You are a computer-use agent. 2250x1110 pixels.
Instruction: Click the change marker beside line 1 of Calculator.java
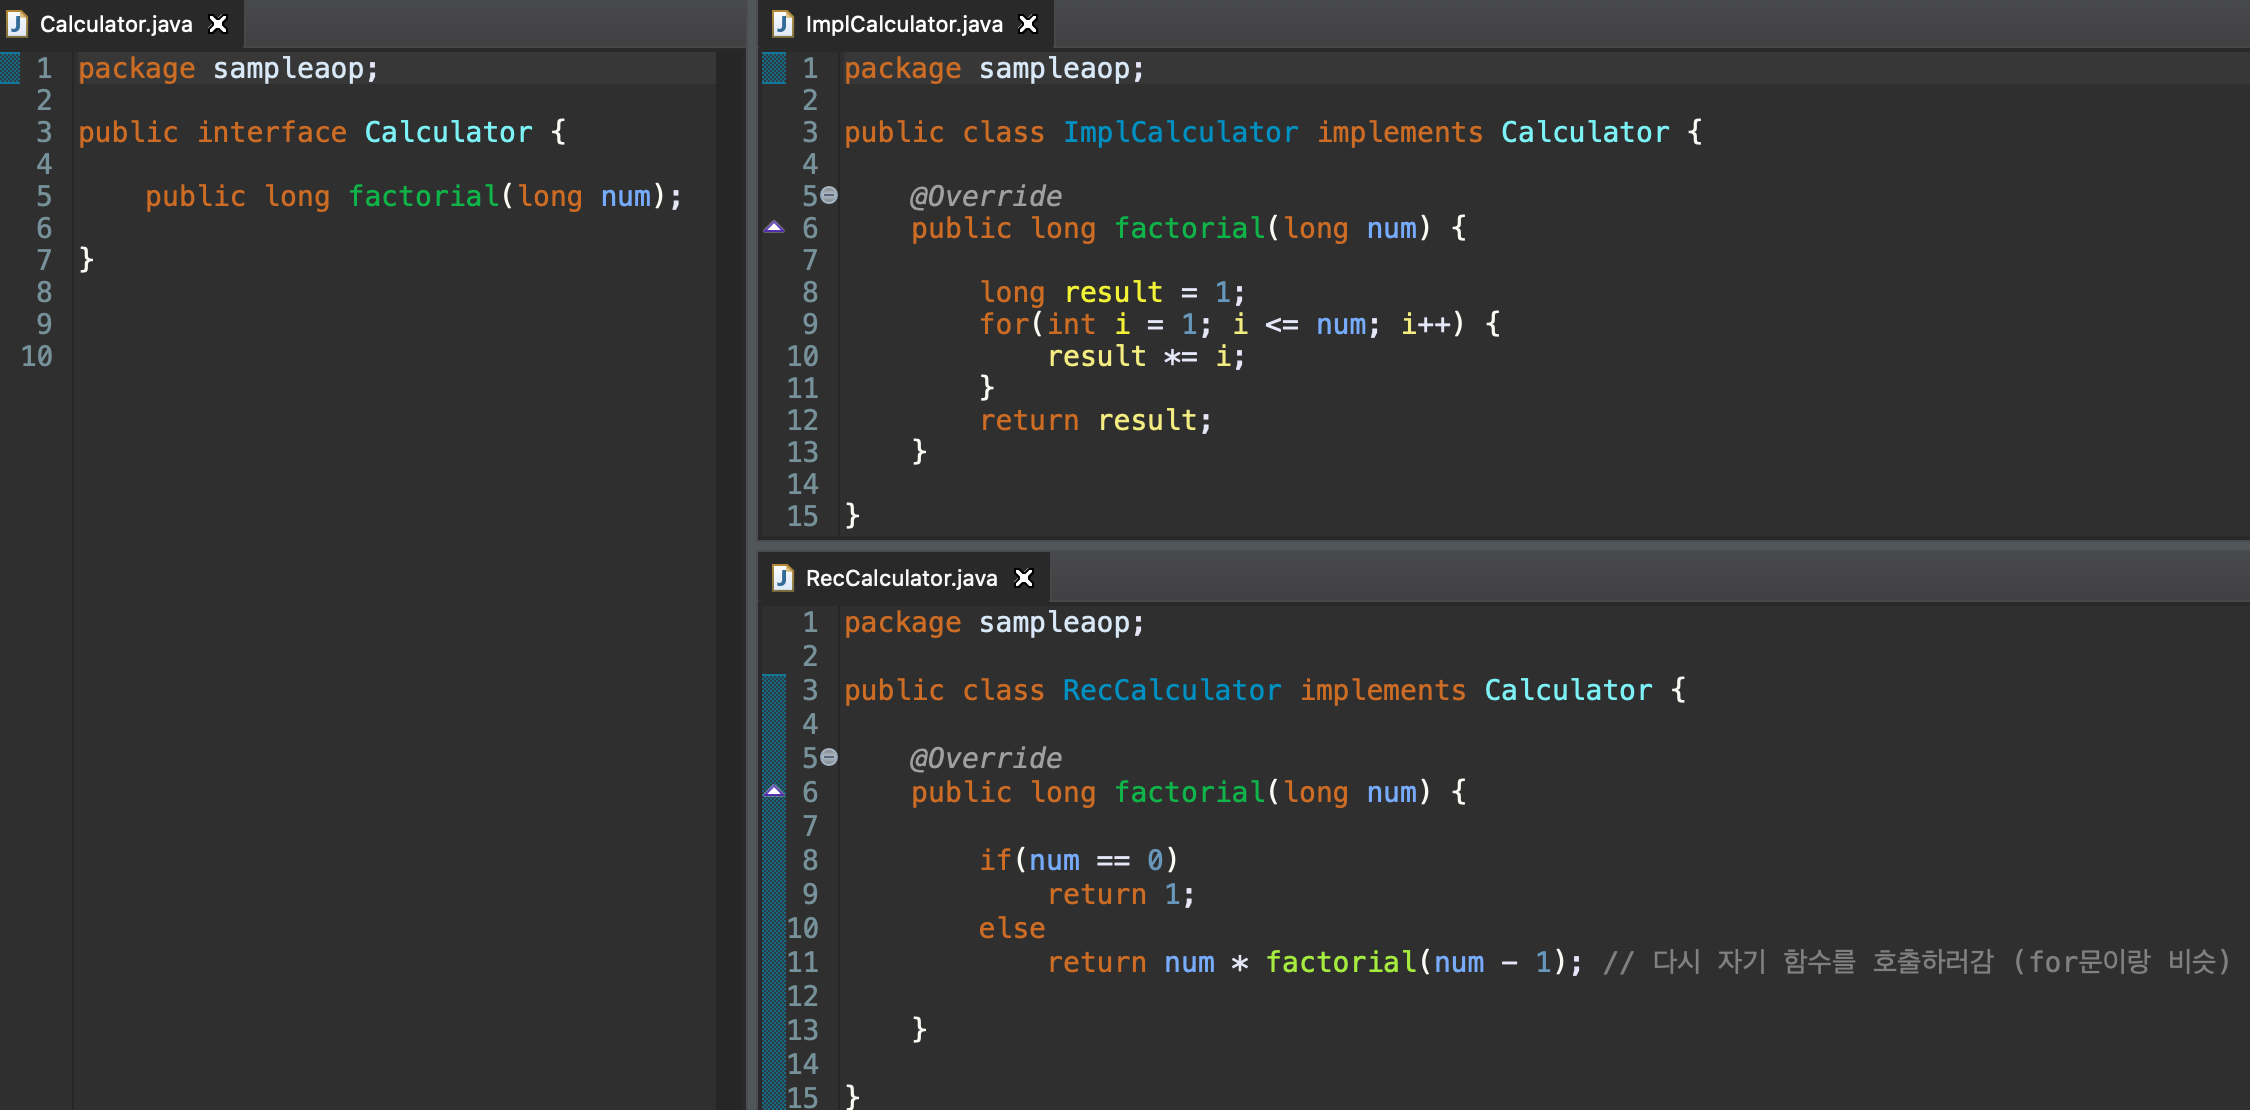pyautogui.click(x=11, y=68)
